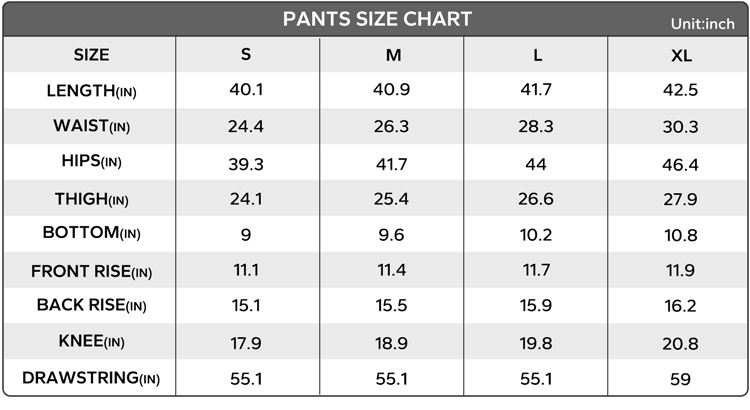750x410 pixels.
Task: Select the L size column header
Action: point(538,55)
